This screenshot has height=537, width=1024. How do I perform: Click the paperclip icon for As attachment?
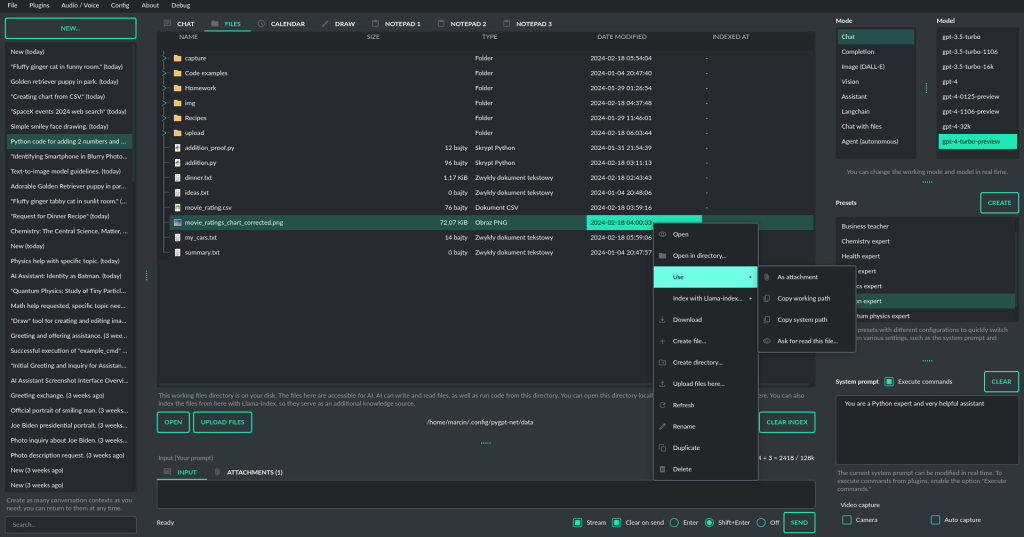[x=767, y=277]
